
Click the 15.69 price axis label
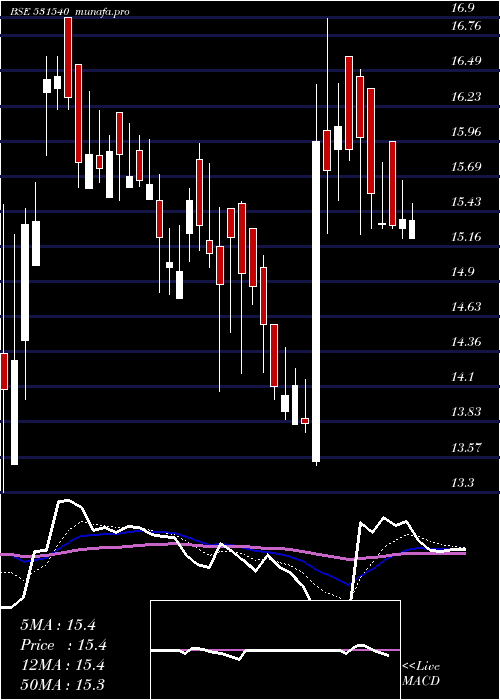(466, 167)
